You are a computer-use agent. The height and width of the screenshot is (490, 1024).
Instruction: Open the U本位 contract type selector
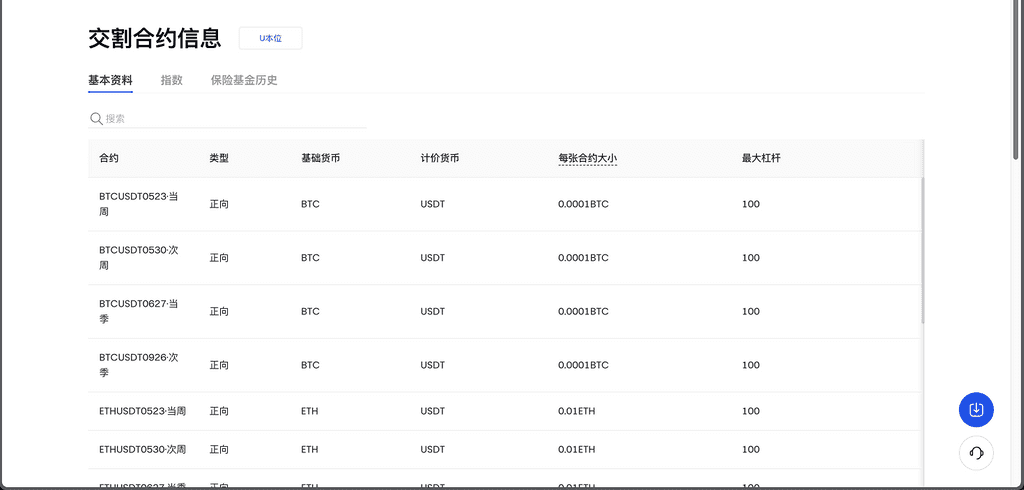(270, 38)
